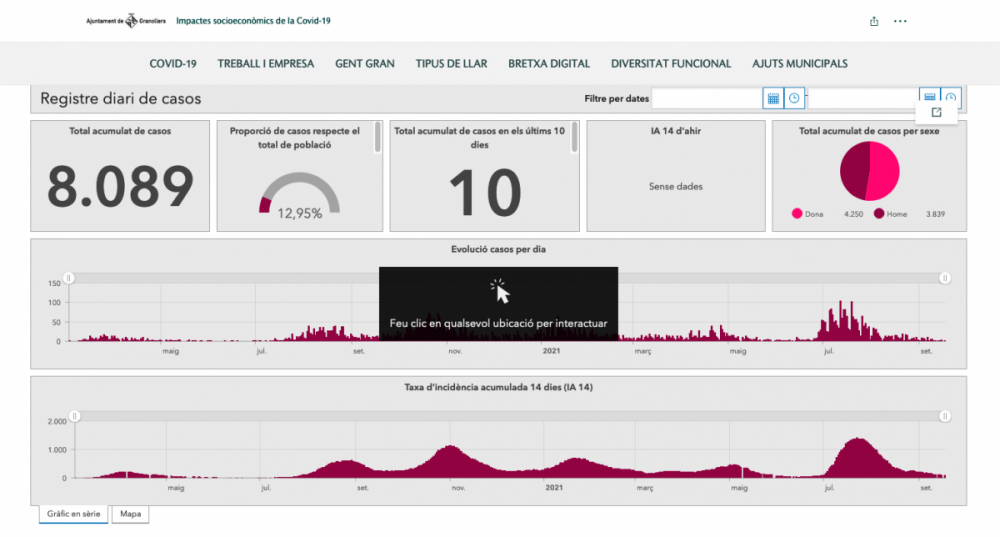Switch to the GENT GRAN tab
1000x537 pixels.
pyautogui.click(x=365, y=64)
